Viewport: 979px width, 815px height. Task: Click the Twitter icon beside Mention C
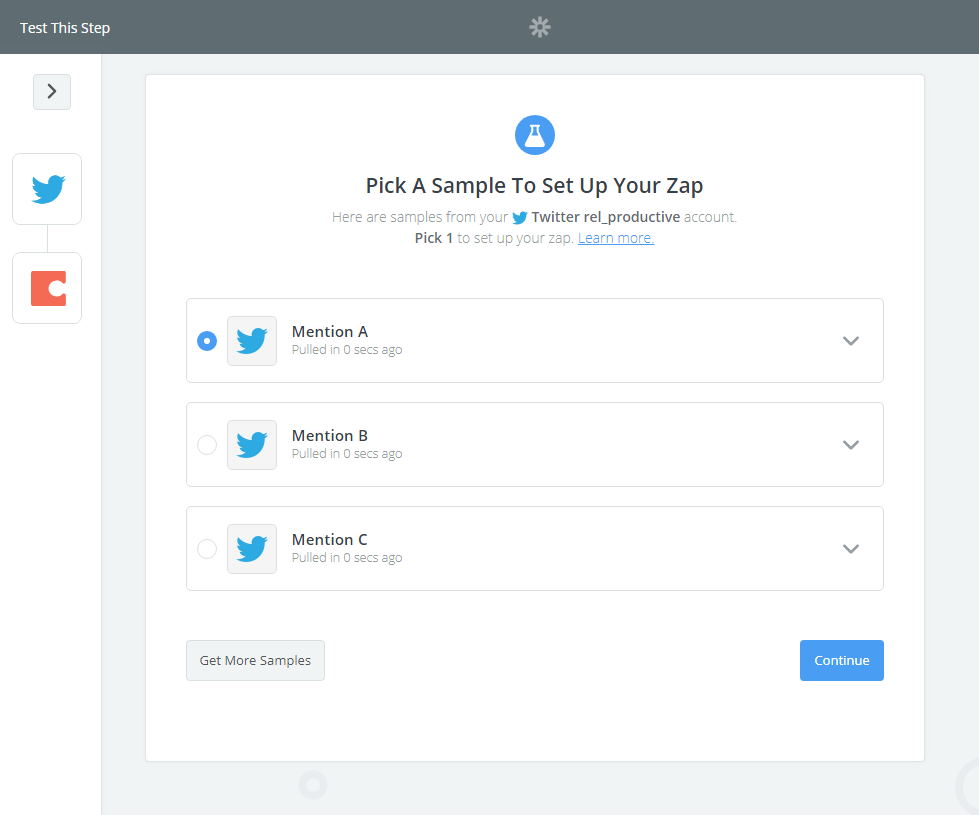pyautogui.click(x=252, y=549)
